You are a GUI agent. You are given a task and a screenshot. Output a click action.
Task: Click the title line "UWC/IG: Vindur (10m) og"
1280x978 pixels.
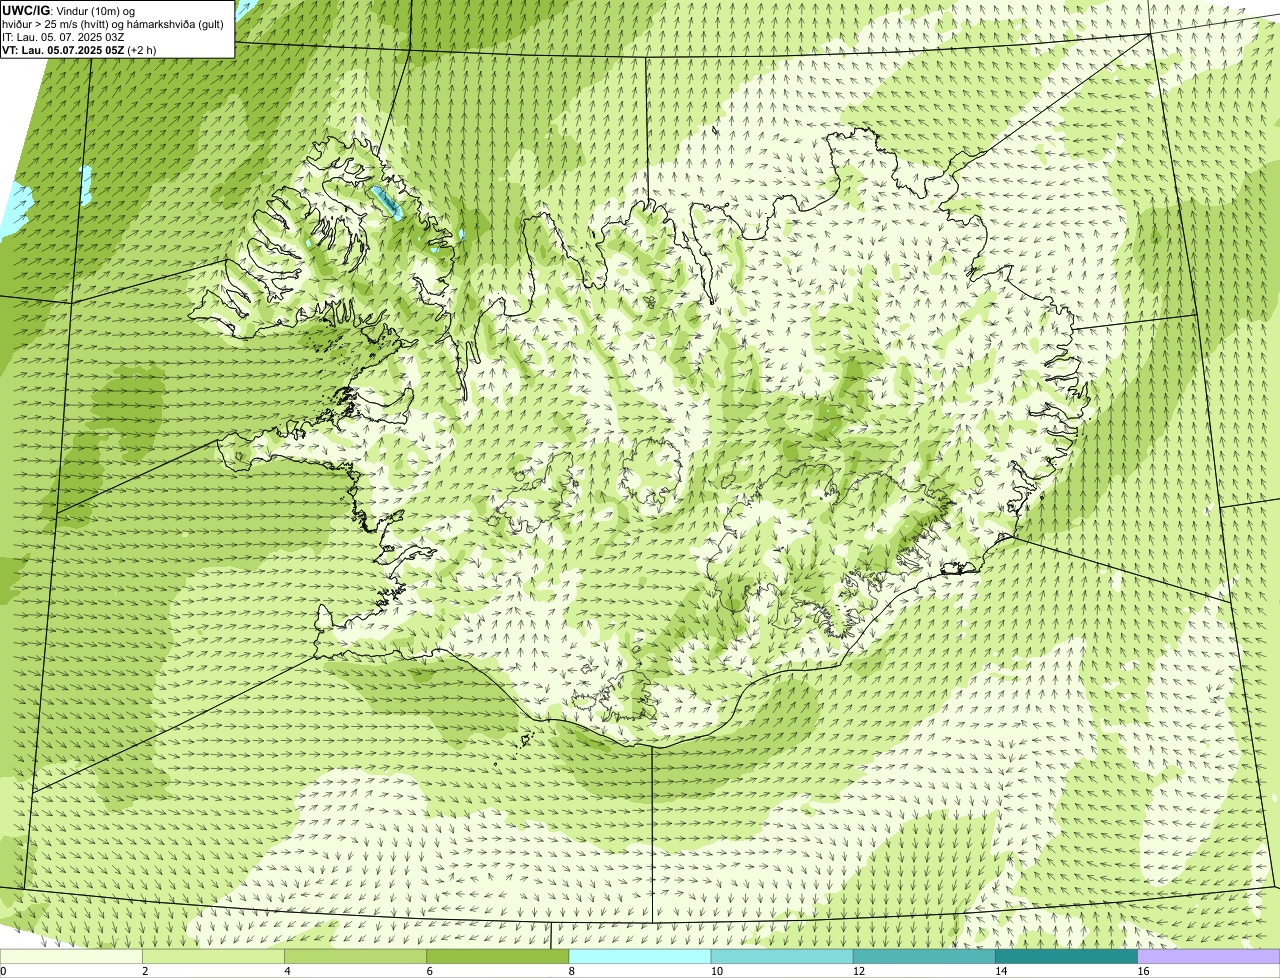click(x=69, y=11)
